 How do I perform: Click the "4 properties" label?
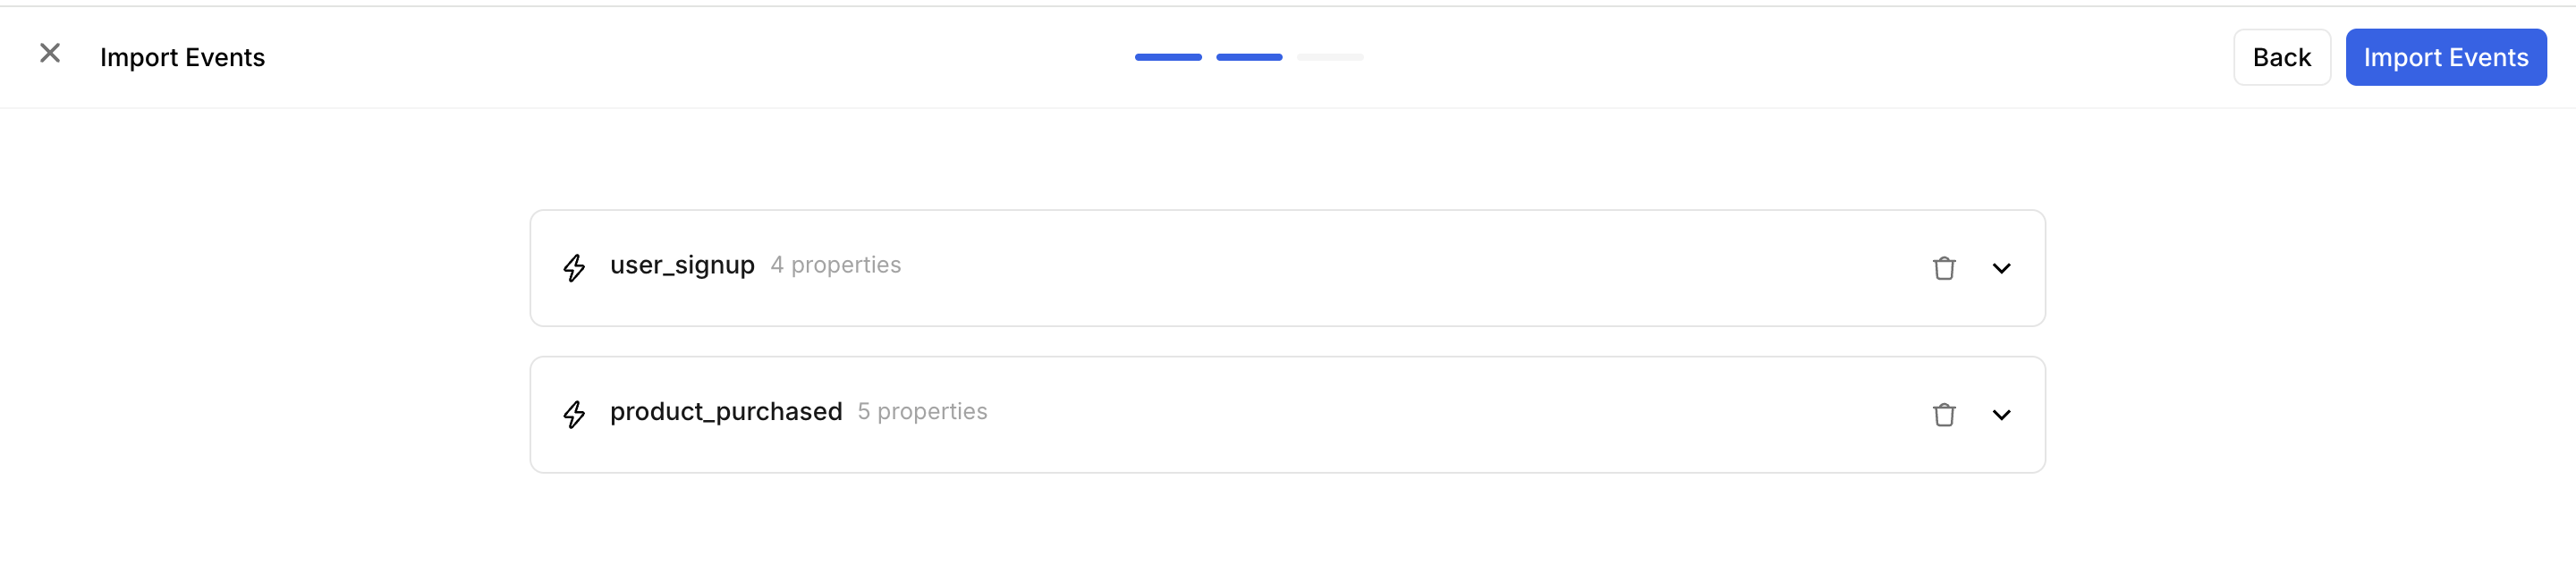click(835, 265)
